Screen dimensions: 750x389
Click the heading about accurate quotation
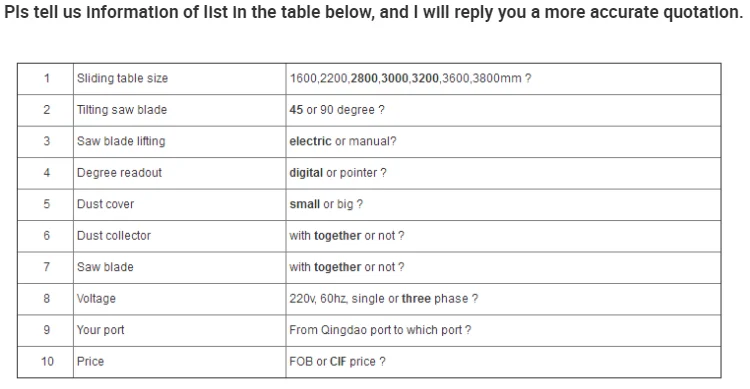374,13
